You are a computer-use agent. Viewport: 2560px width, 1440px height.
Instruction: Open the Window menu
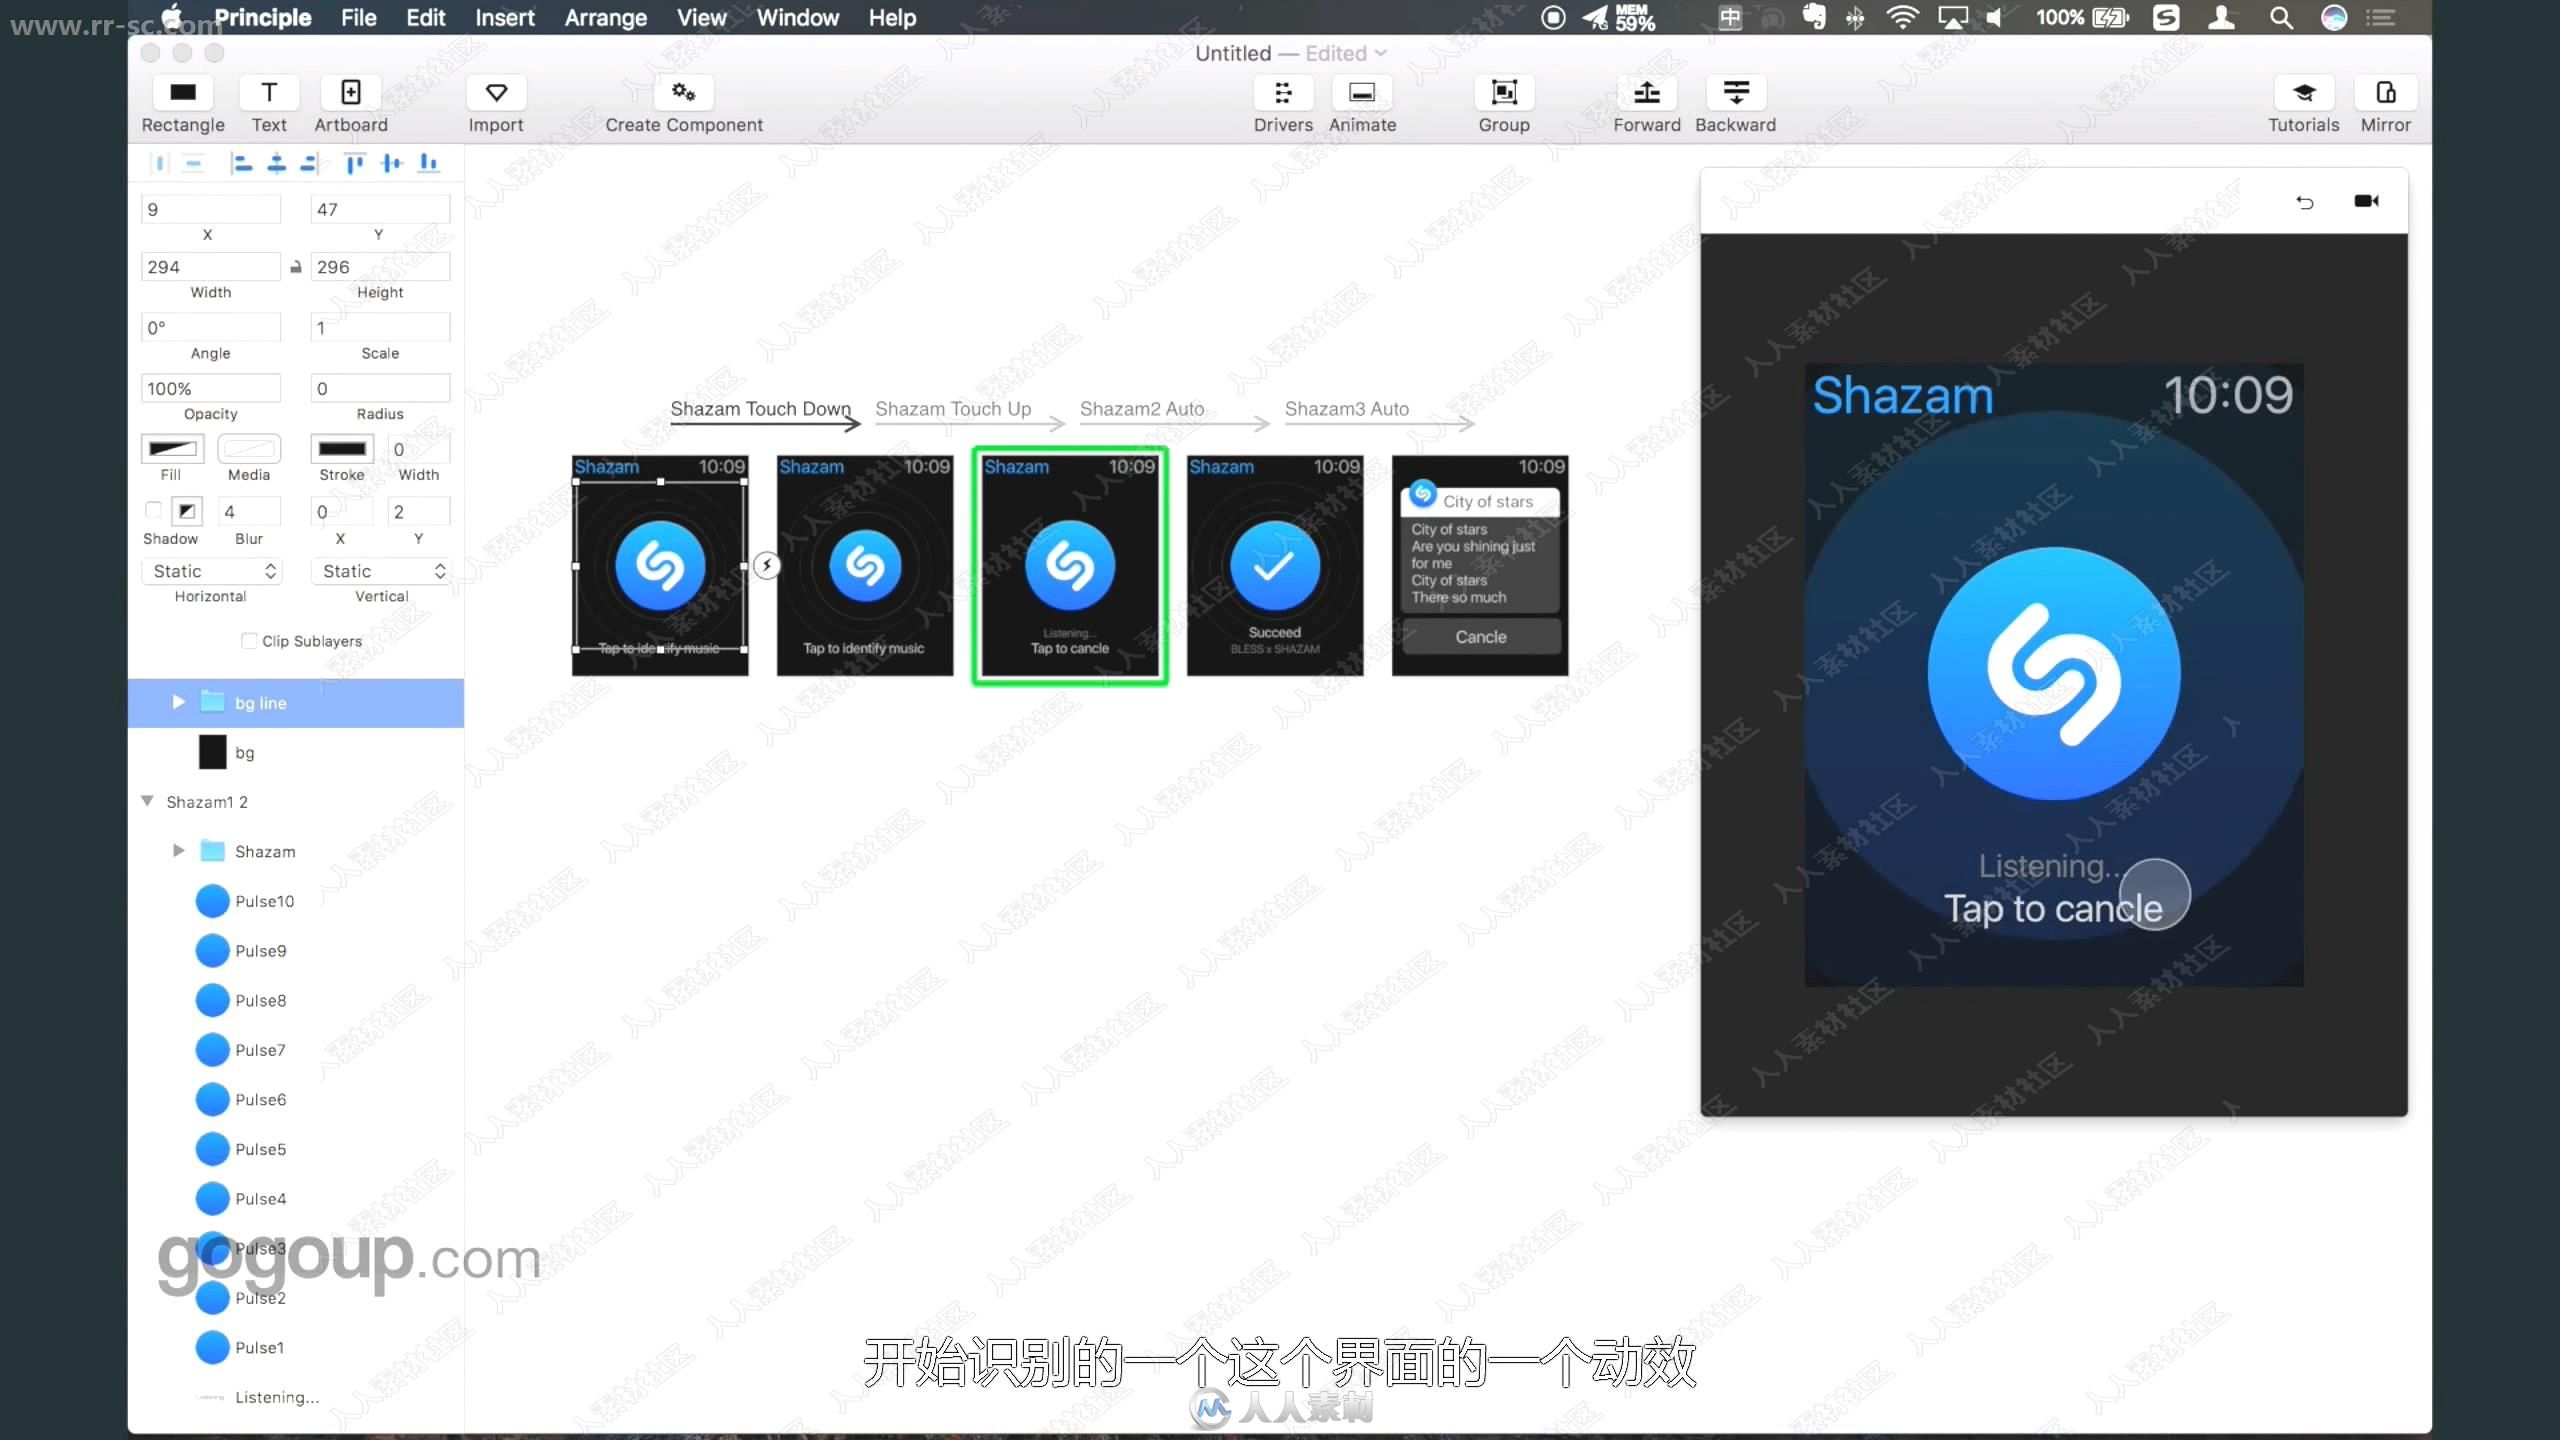(797, 18)
